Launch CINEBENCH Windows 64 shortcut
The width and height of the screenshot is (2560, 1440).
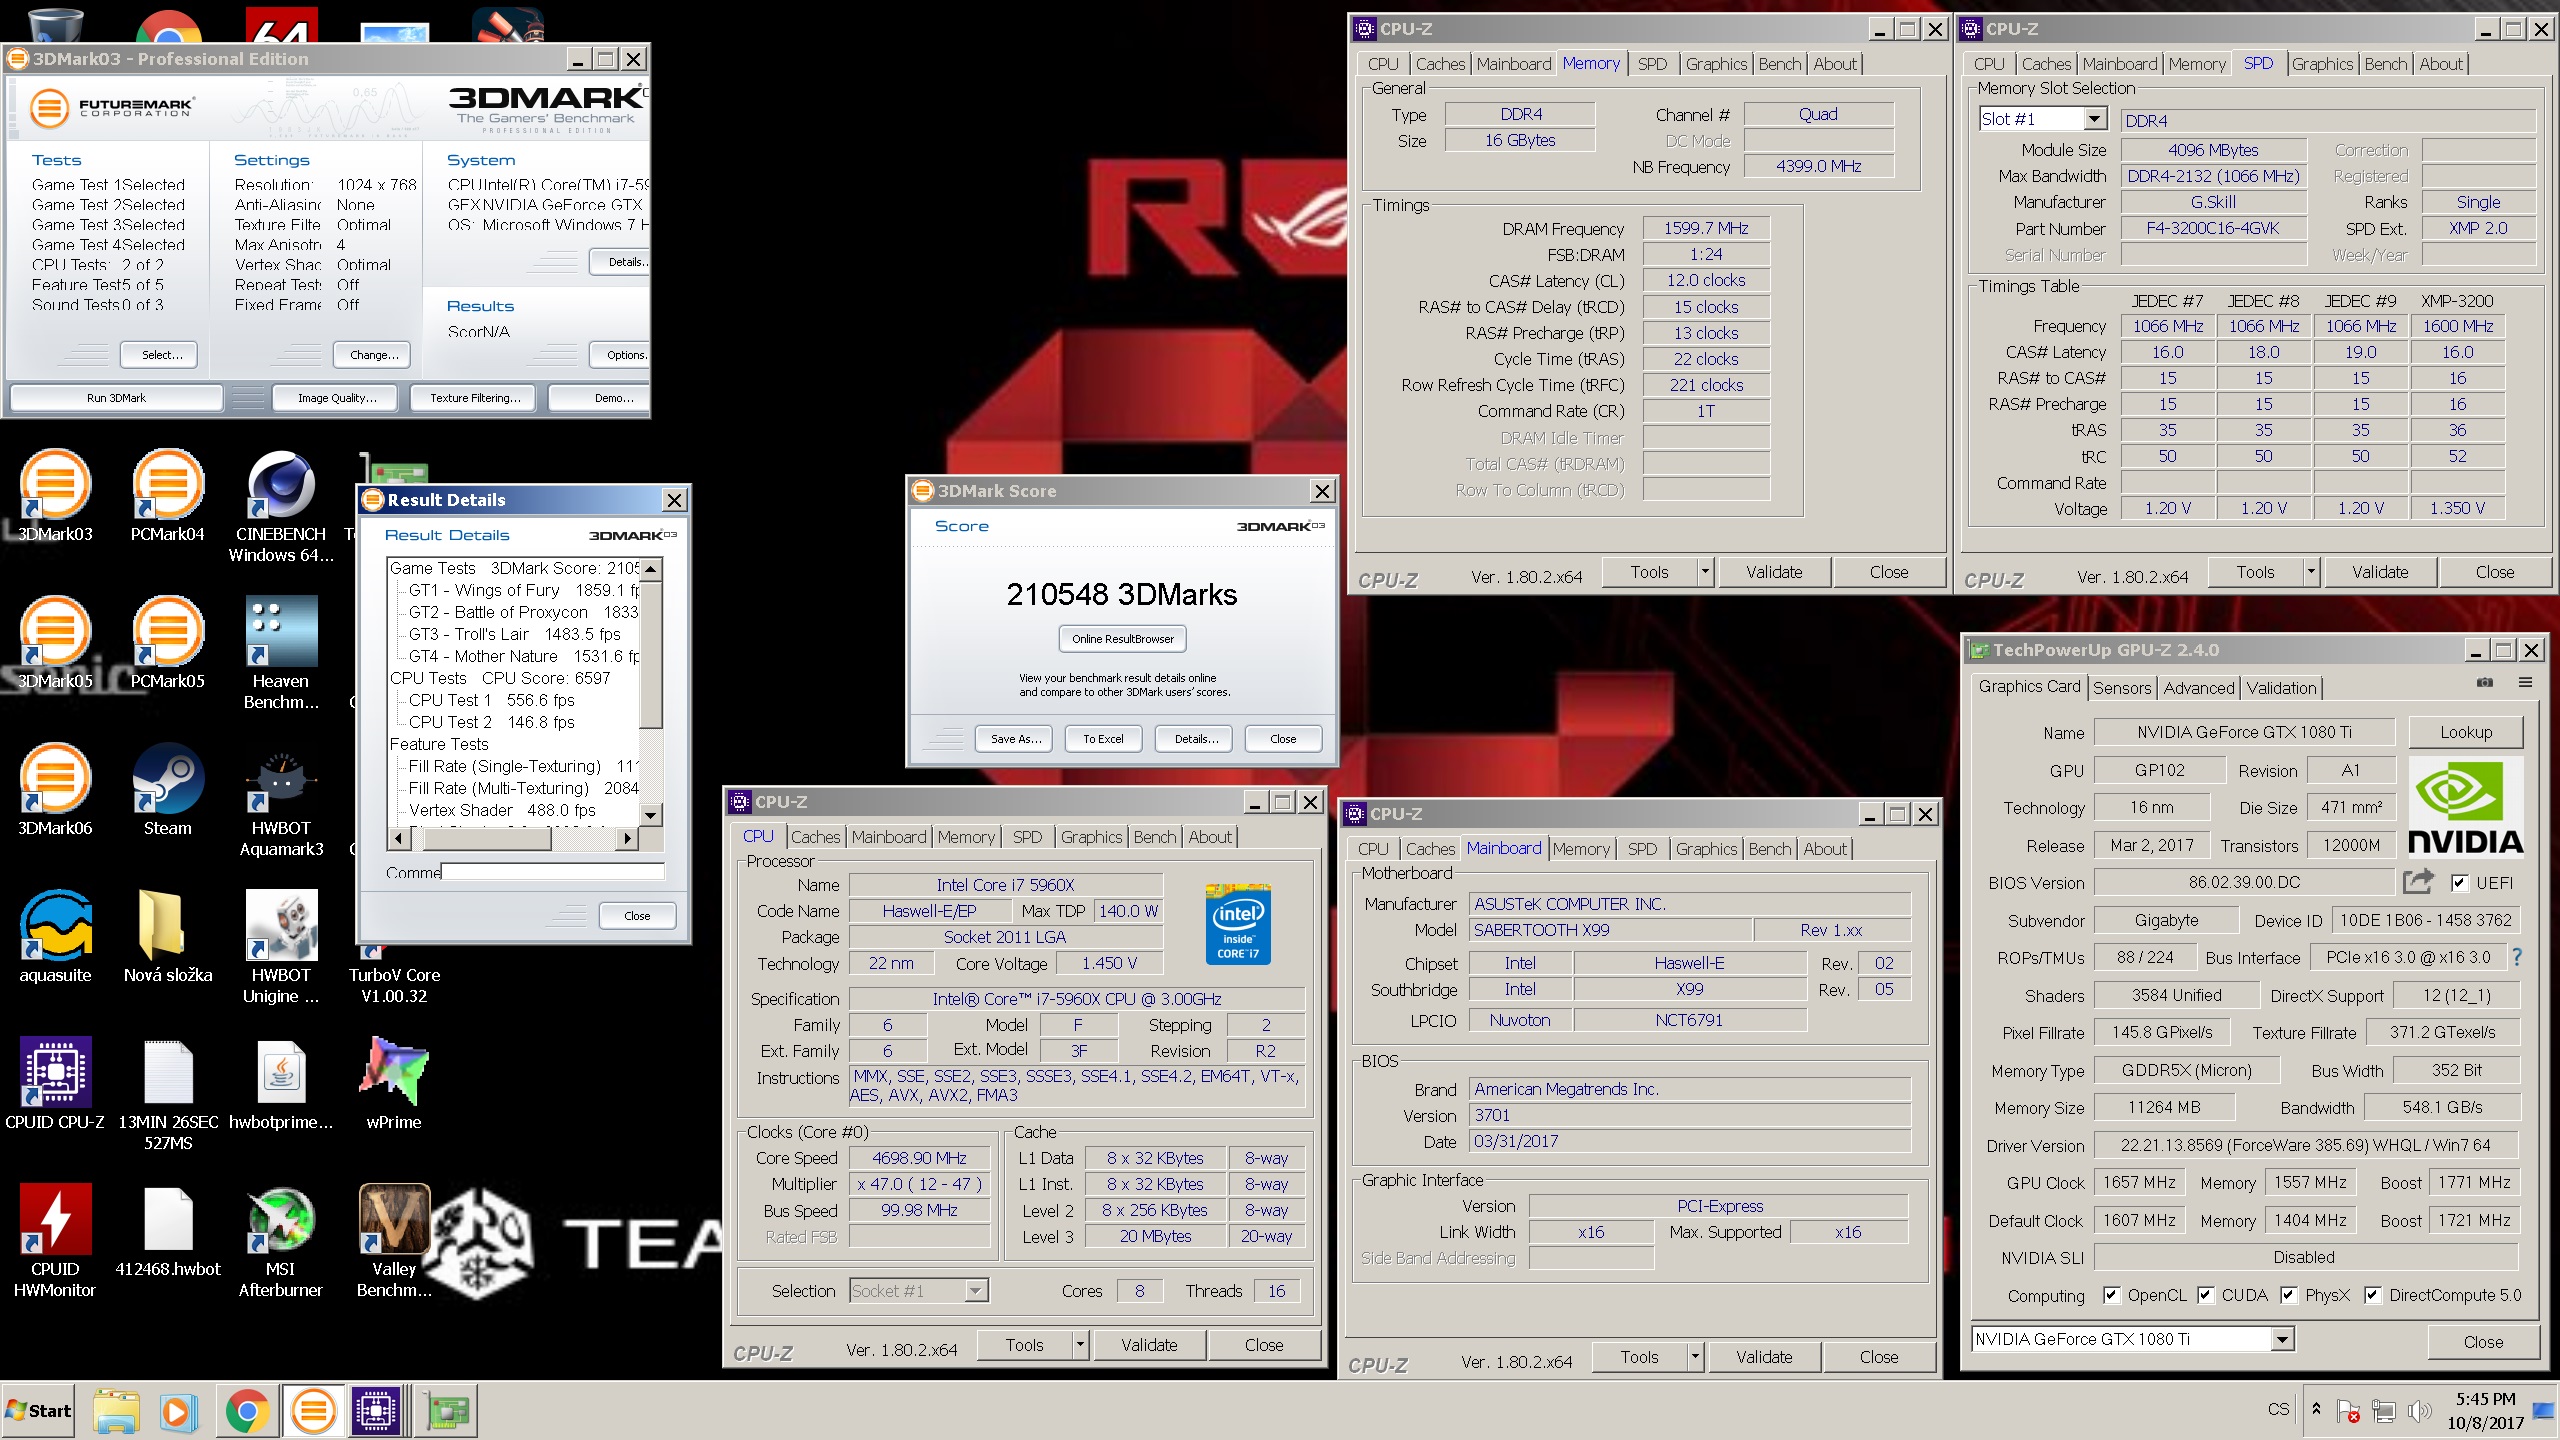pos(281,506)
